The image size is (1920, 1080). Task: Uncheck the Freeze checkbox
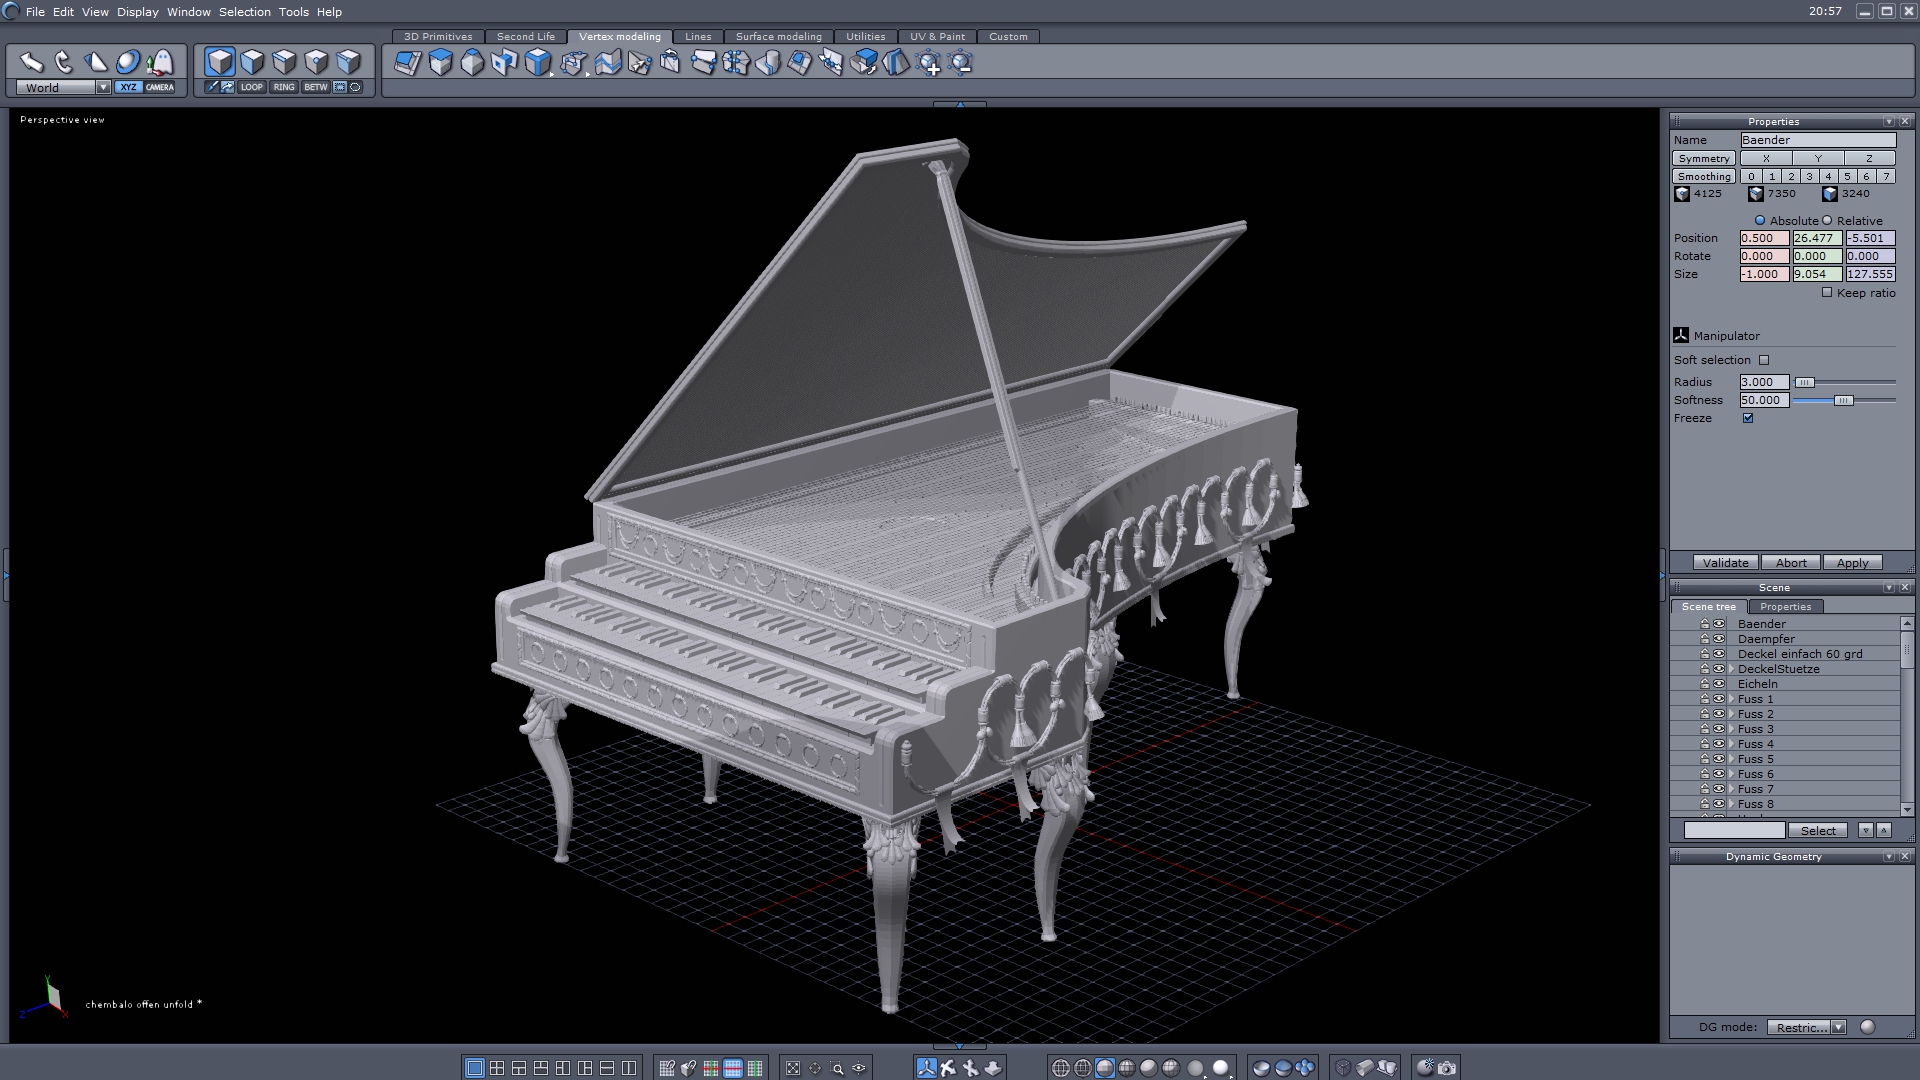(1748, 418)
